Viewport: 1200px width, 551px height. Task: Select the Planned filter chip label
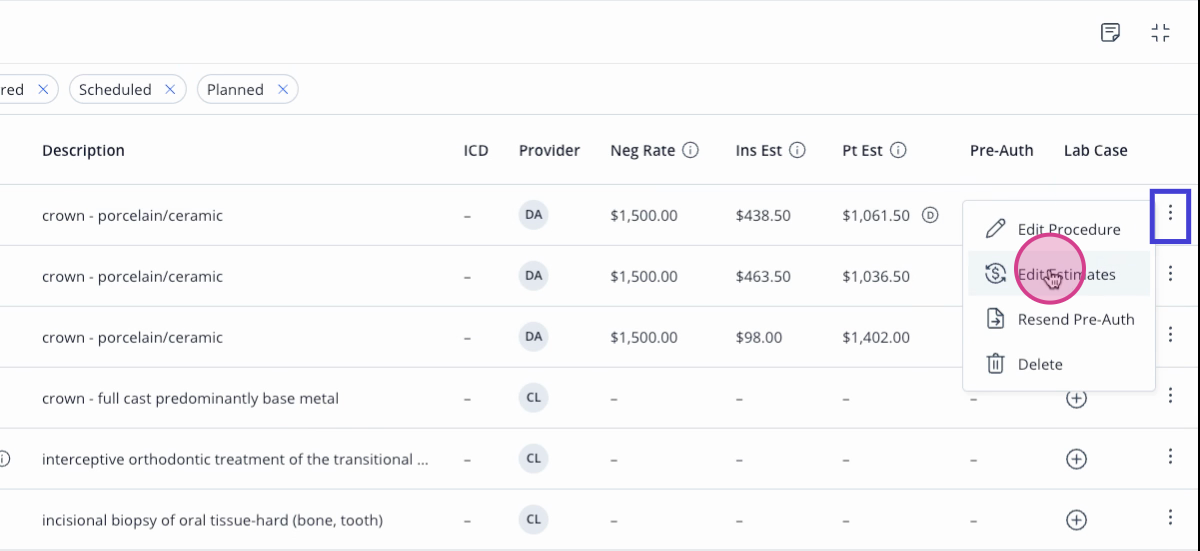235,89
